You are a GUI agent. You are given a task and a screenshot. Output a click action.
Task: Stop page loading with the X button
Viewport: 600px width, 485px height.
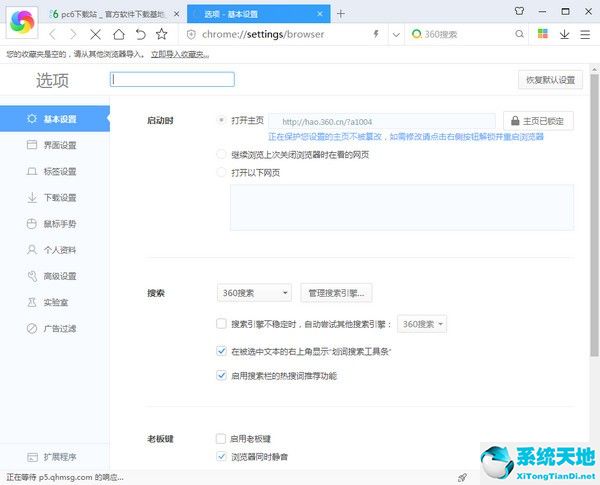pos(95,34)
